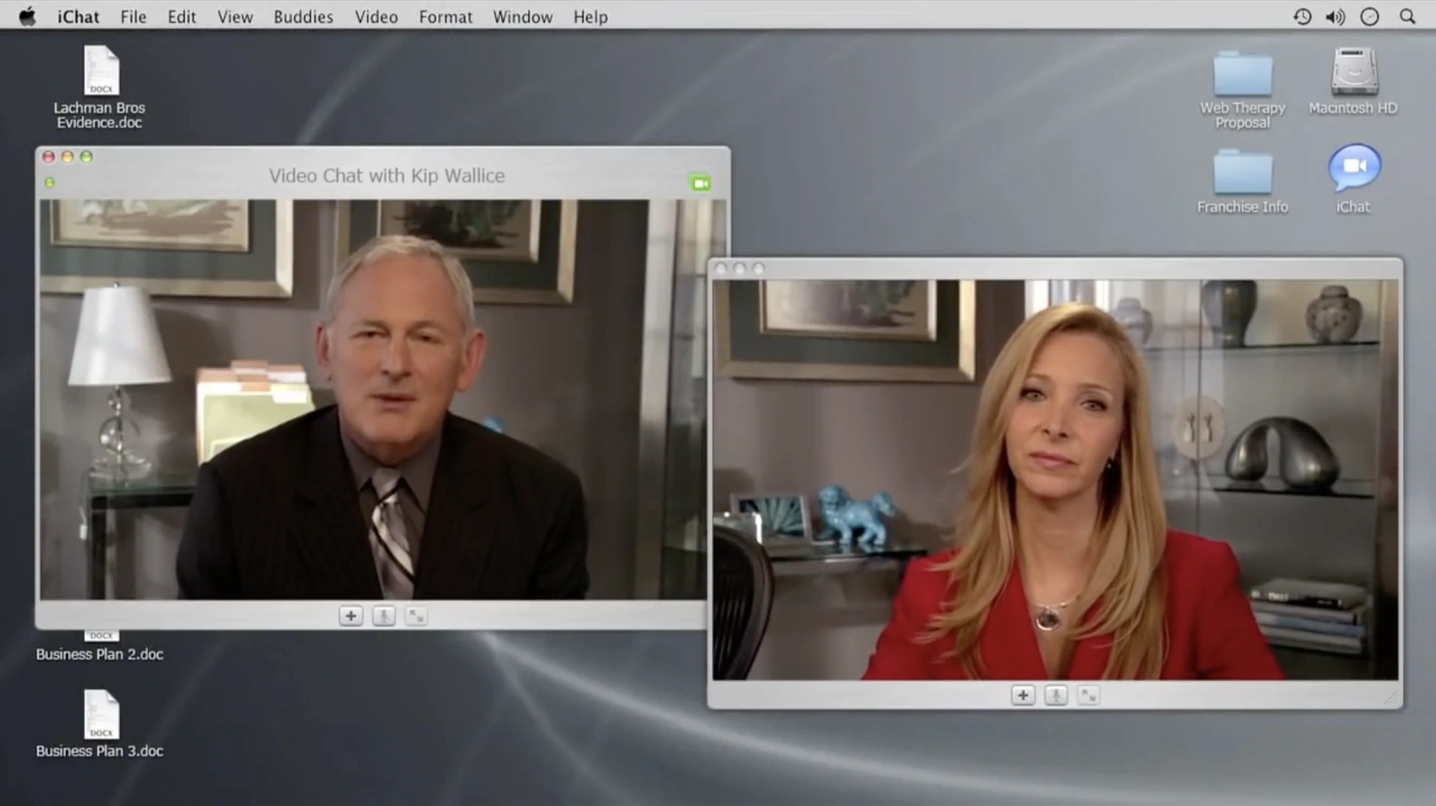Click the clock icon in the menu bar
Image resolution: width=1436 pixels, height=806 pixels.
(x=1370, y=17)
